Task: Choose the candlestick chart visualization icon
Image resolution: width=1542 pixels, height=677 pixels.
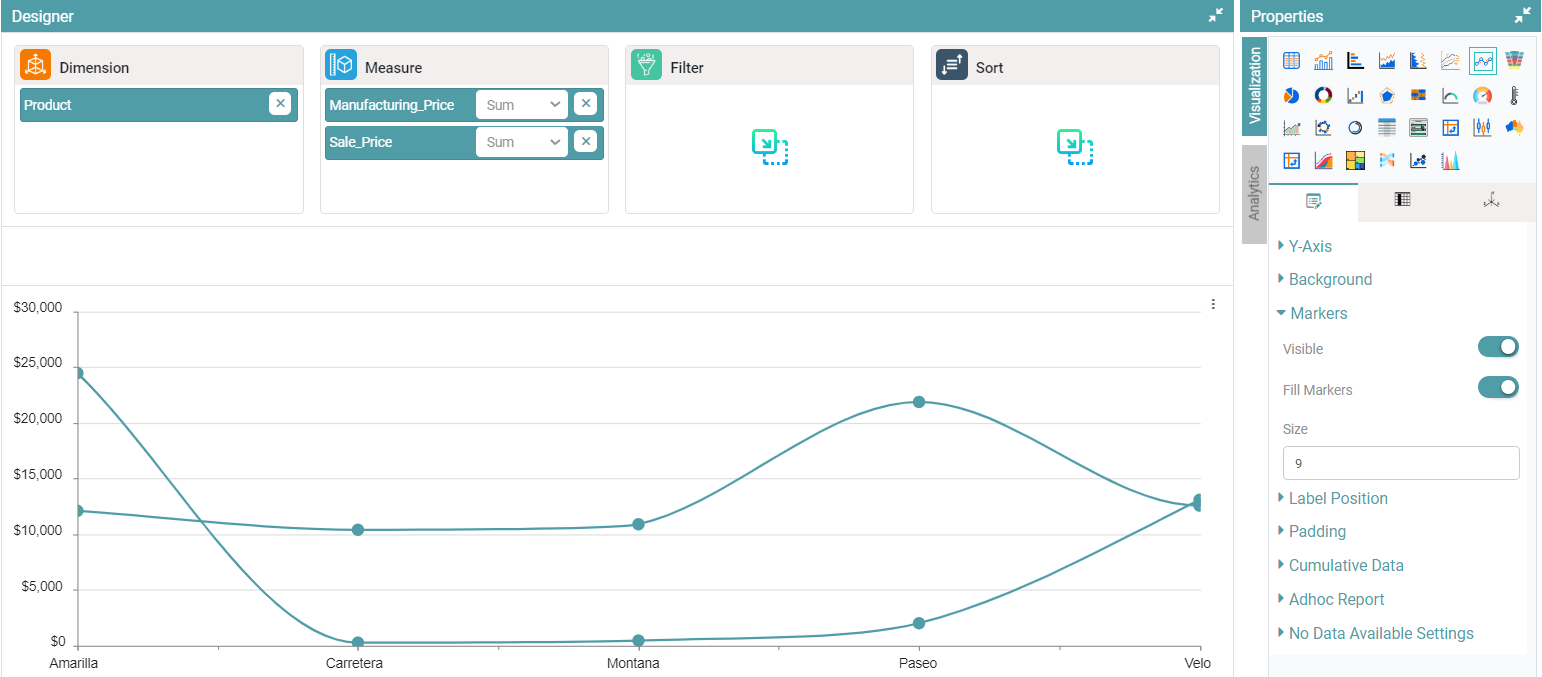Action: [1482, 128]
